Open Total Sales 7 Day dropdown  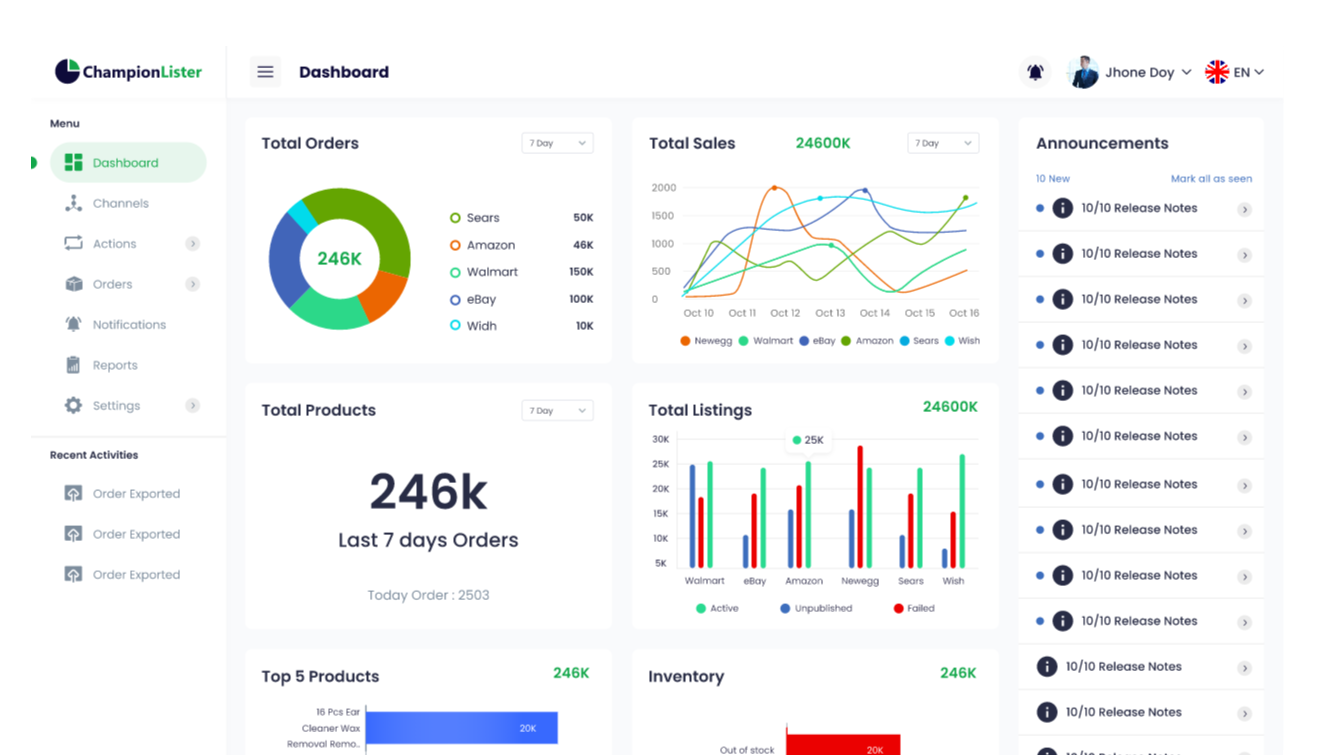click(x=943, y=143)
